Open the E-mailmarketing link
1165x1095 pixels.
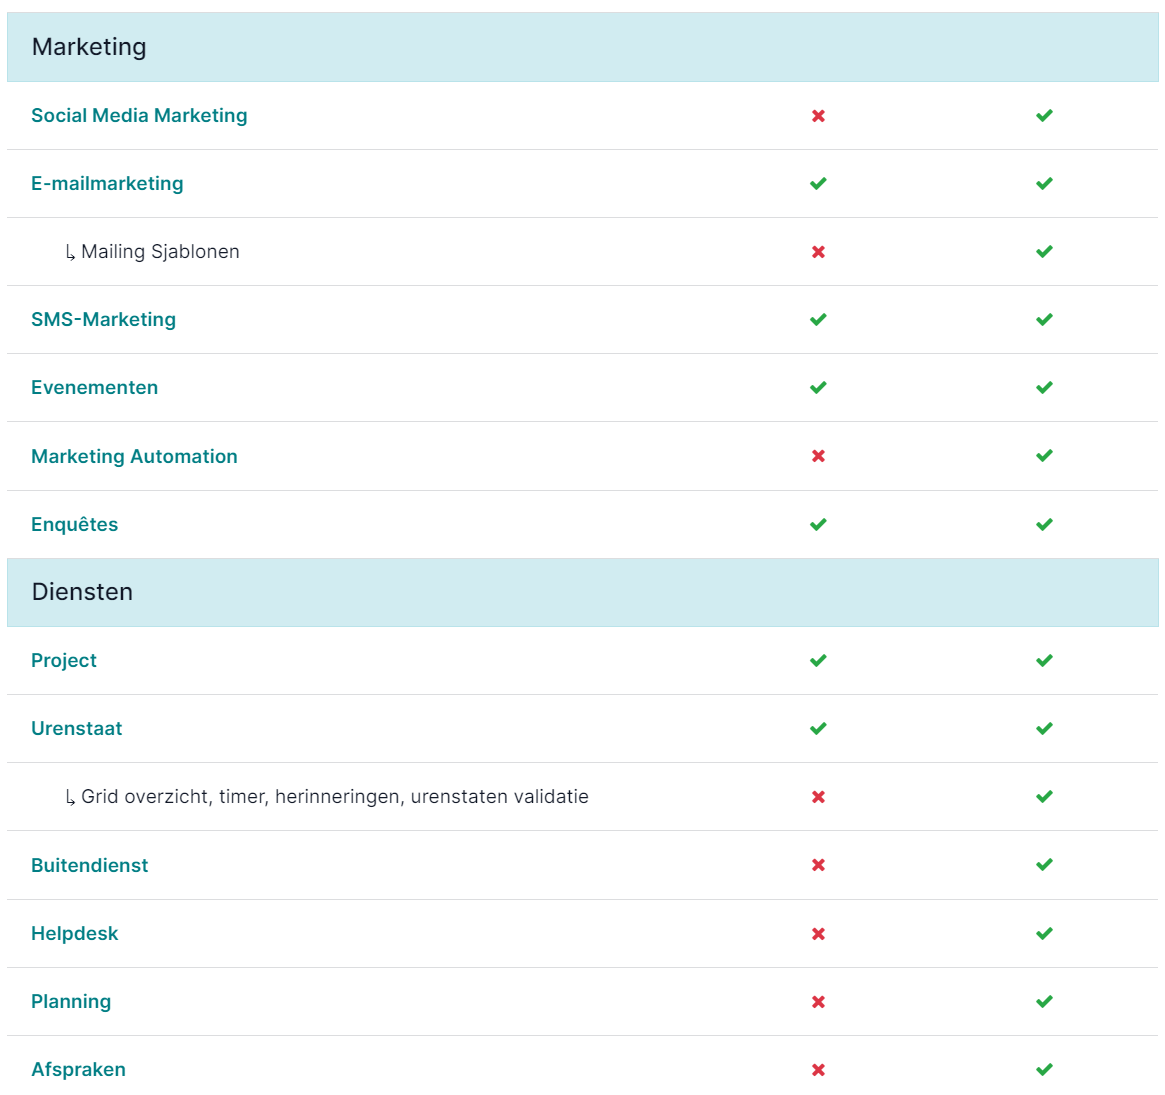pyautogui.click(x=107, y=183)
